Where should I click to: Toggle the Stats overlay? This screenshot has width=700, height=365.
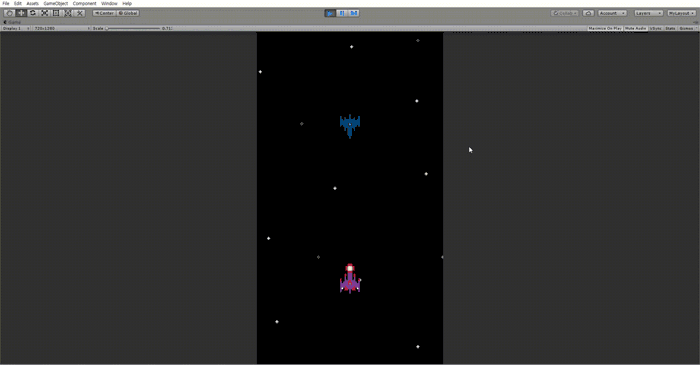(671, 28)
